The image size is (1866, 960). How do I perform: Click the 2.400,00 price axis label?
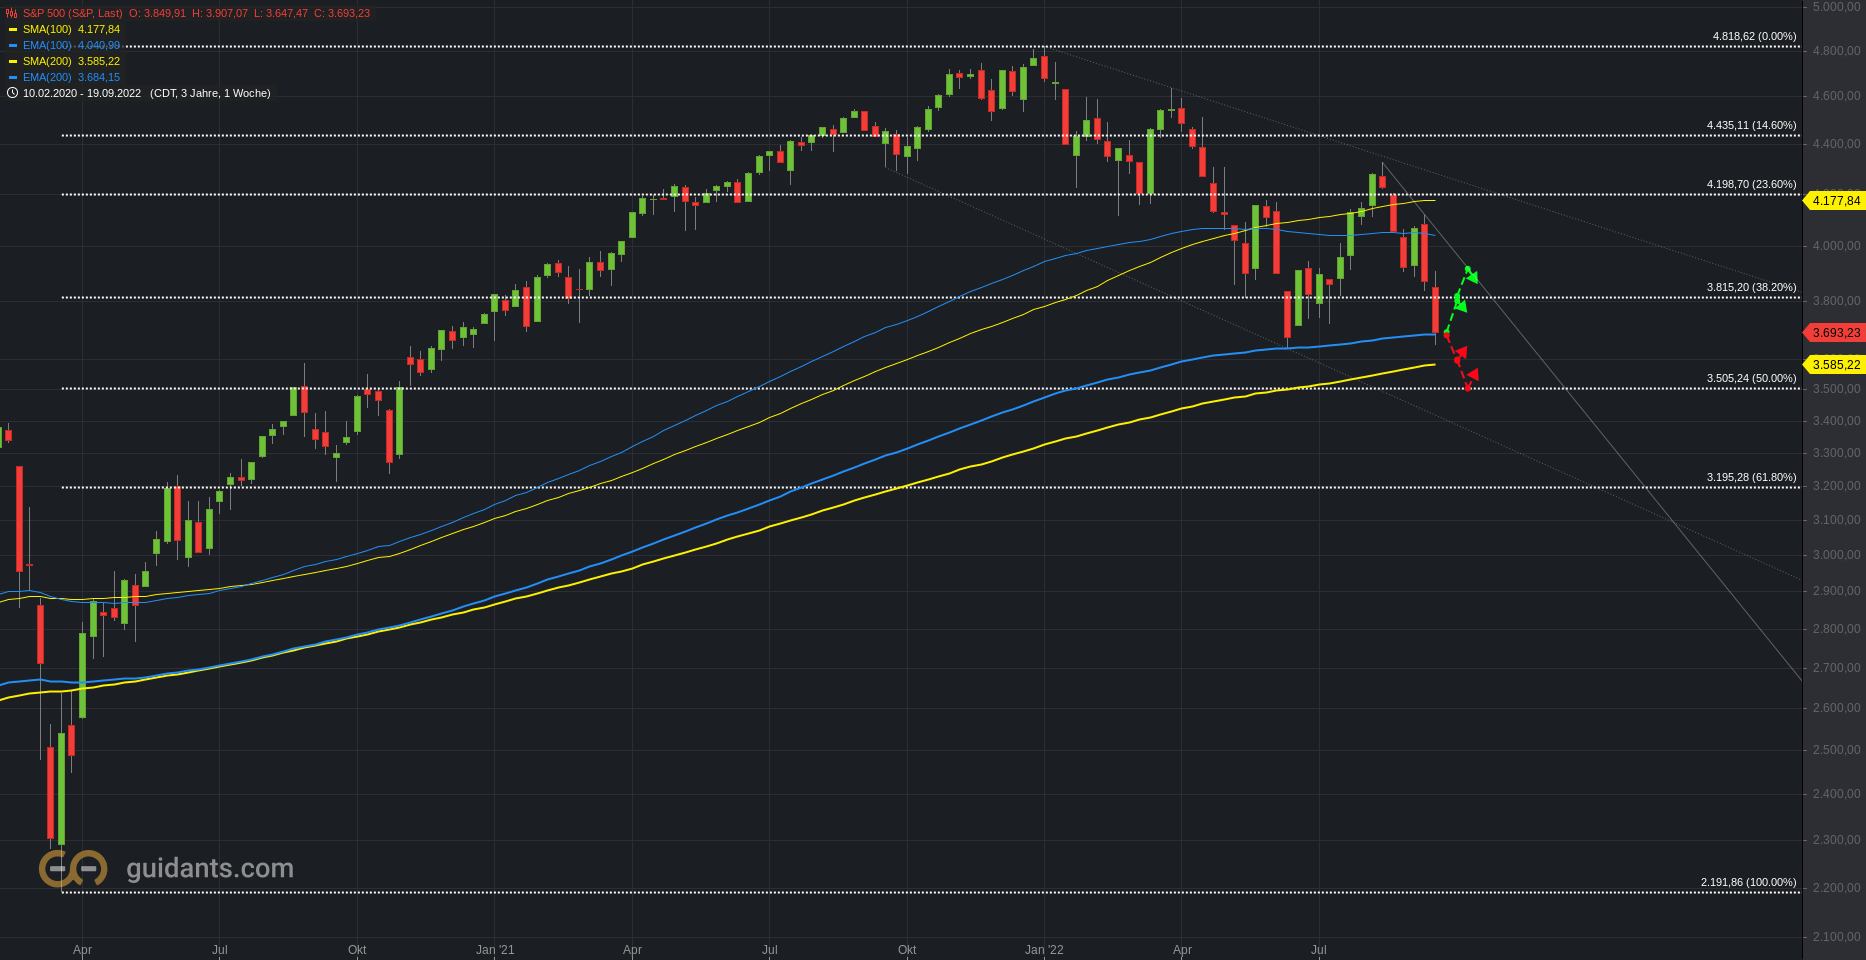tap(1836, 794)
